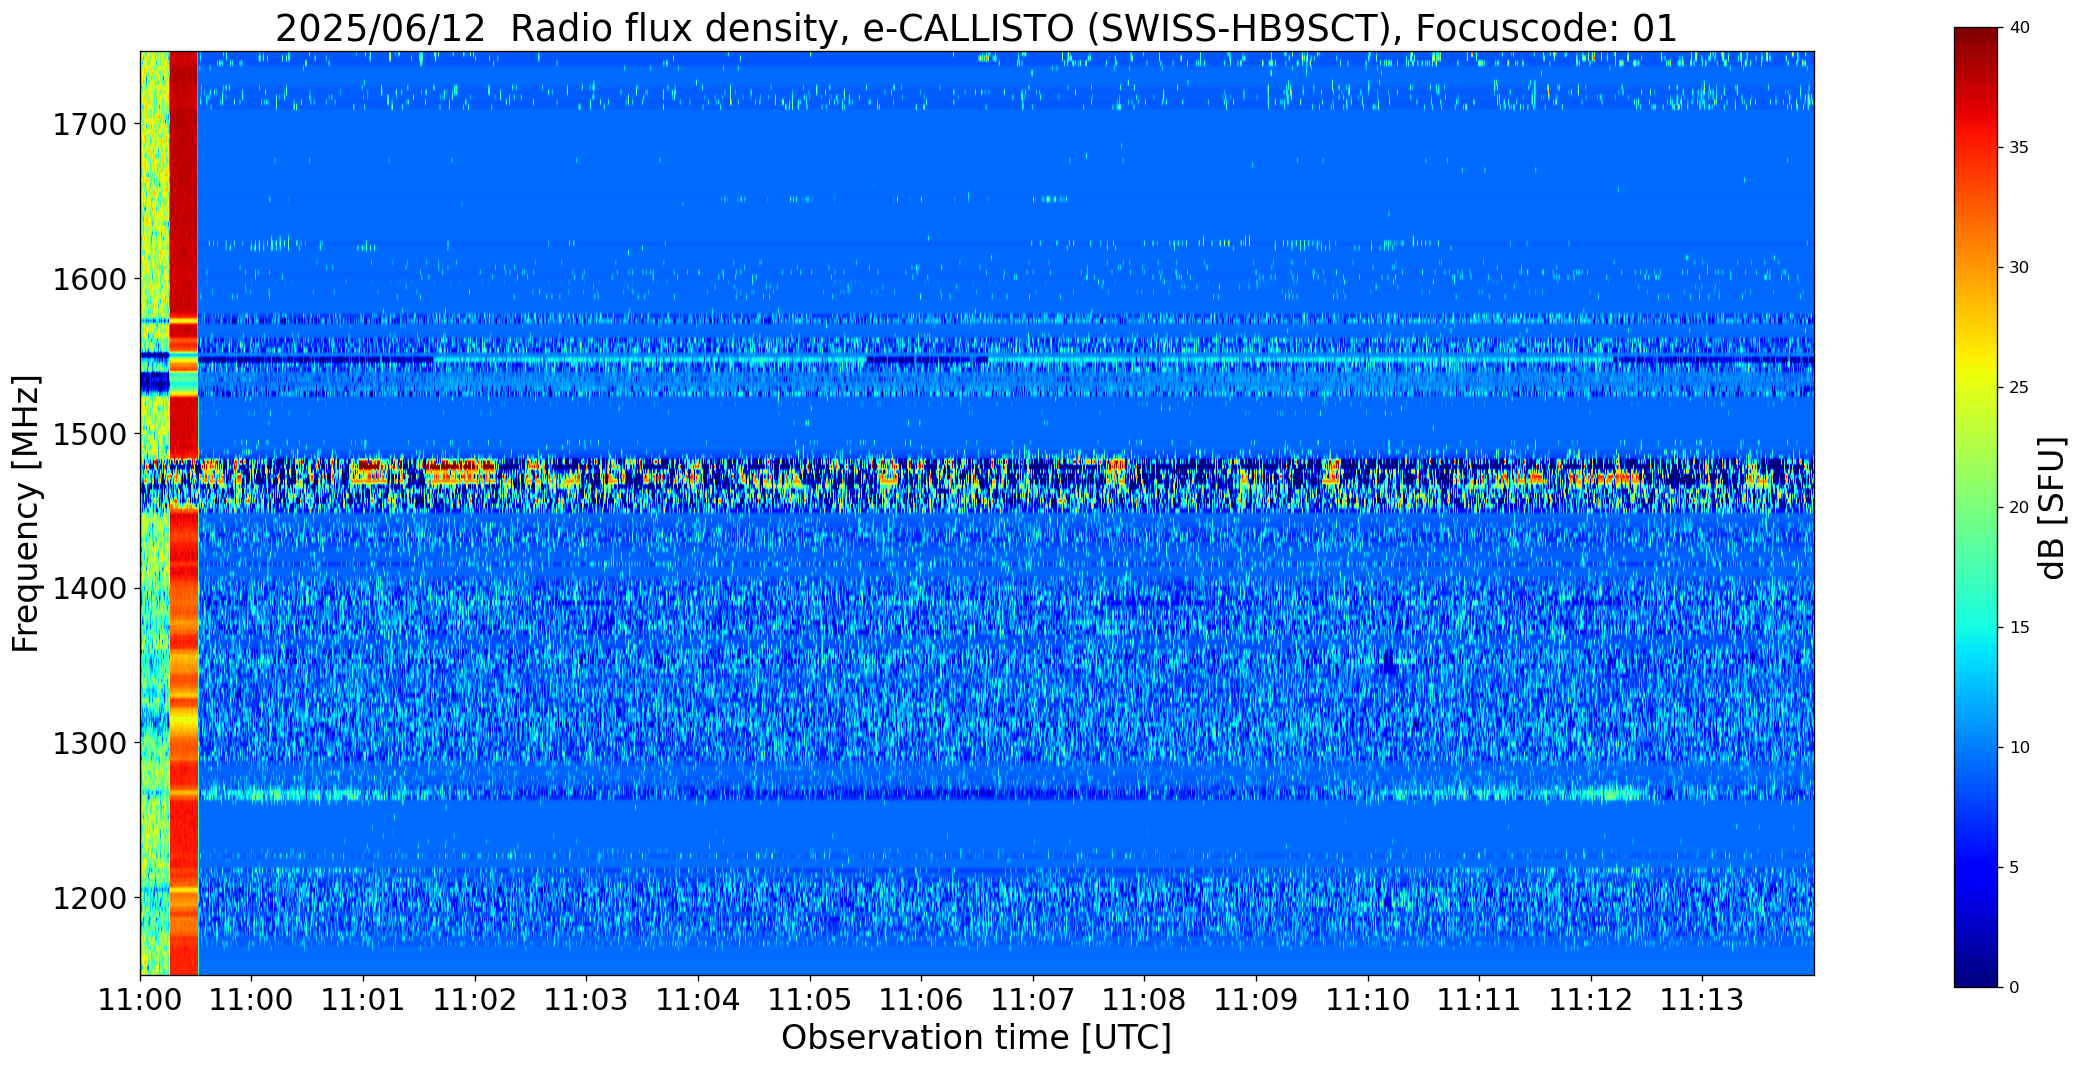Click the colorbar tick label 35

pos(2019,148)
